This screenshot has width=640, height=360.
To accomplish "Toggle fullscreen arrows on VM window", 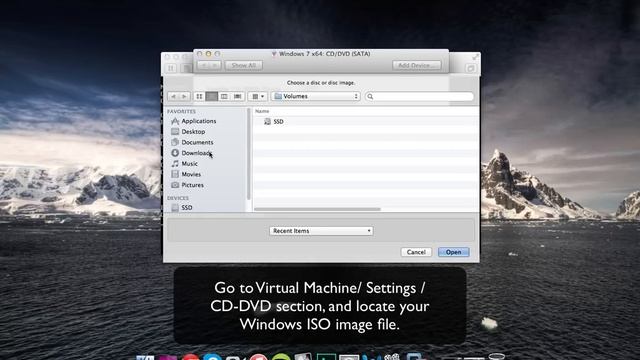I will pos(475,57).
